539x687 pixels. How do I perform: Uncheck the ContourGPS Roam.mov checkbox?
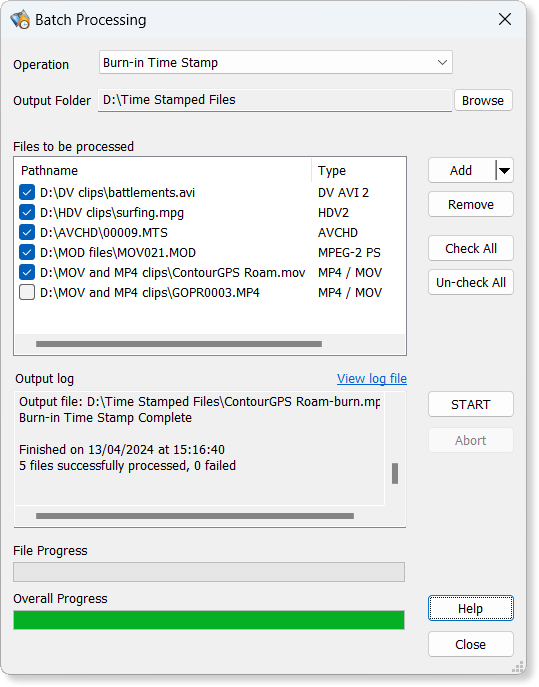(x=27, y=273)
